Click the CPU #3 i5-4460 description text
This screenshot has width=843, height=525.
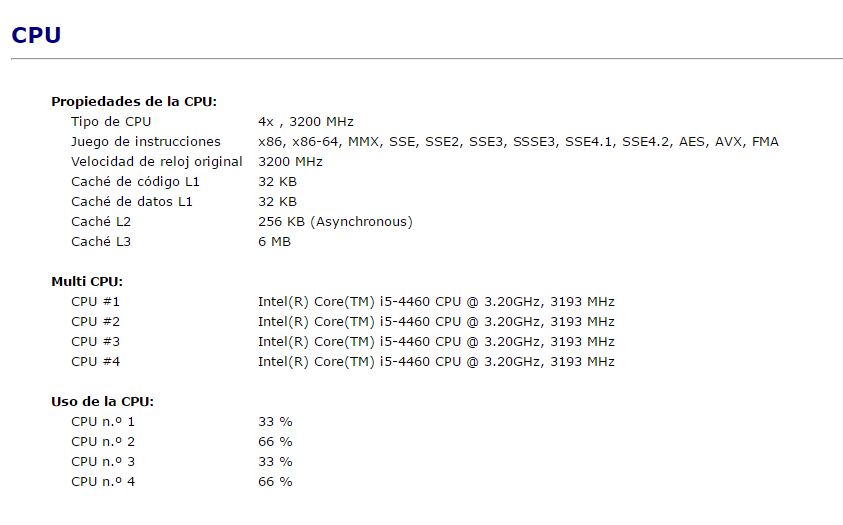point(436,342)
